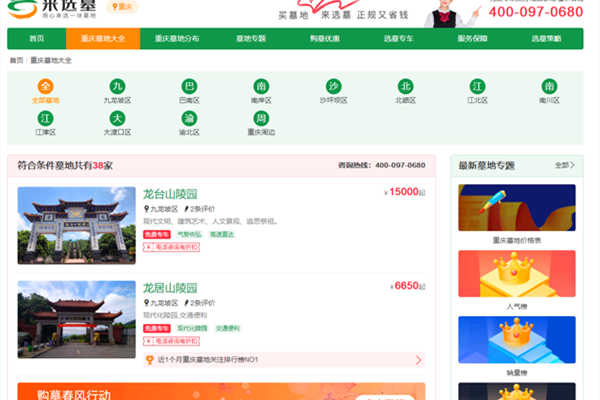
Task: Click 气势恢弘 tag on 龙台山陵园
Action: tap(189, 234)
